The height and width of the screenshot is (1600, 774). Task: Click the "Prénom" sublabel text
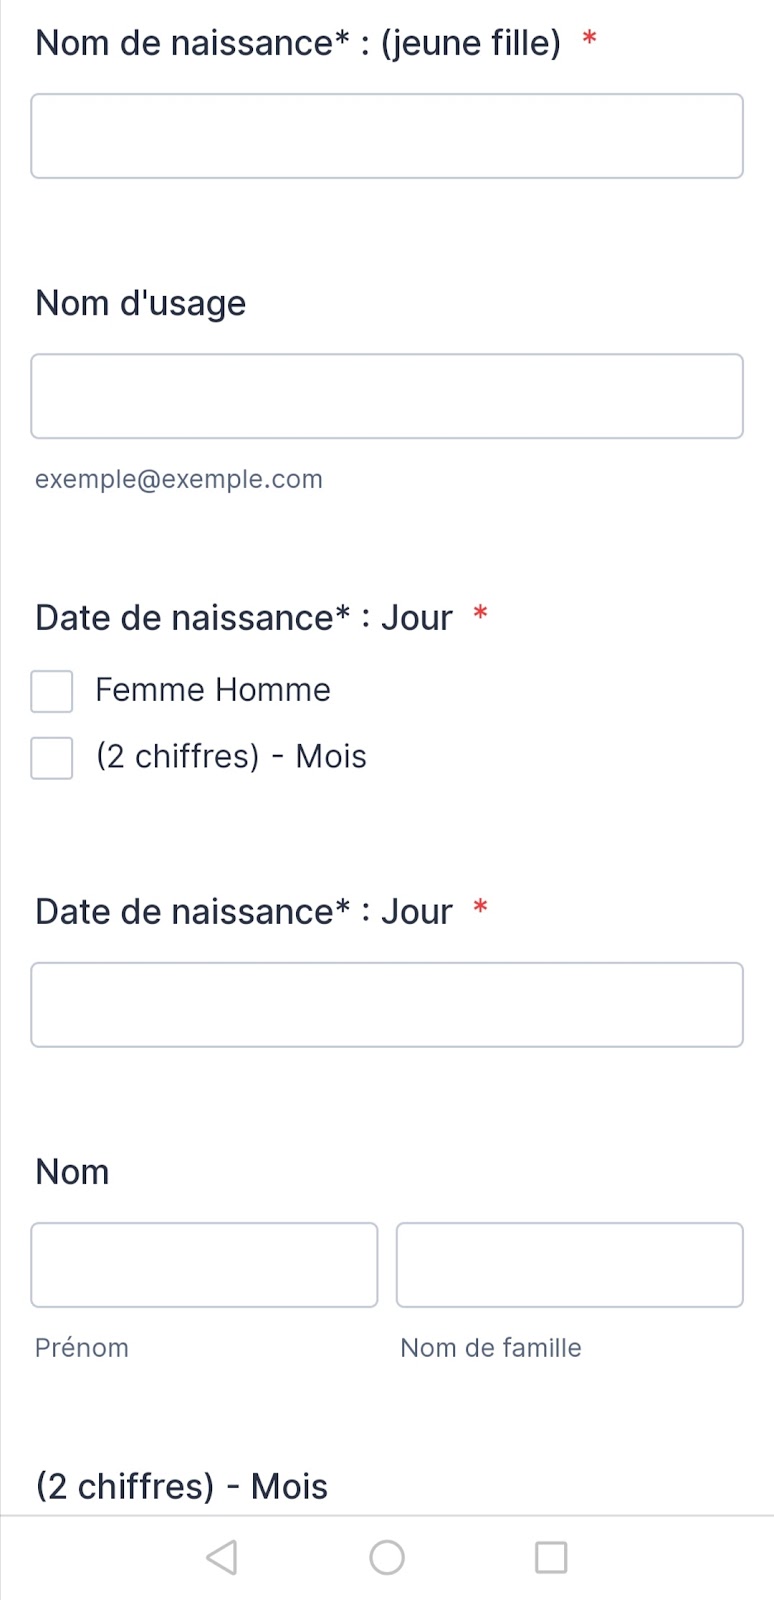coord(82,1348)
